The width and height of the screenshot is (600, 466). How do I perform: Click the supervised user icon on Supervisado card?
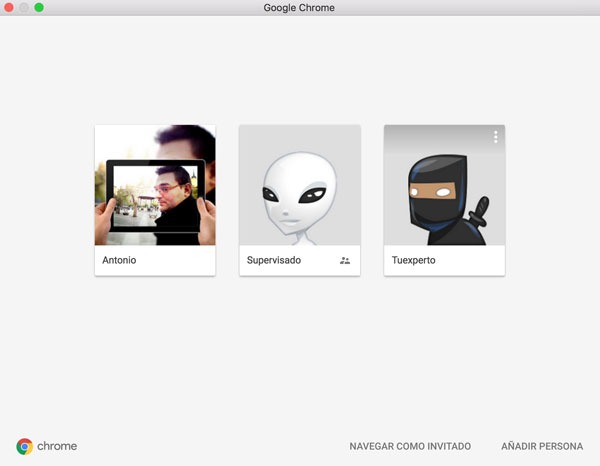pyautogui.click(x=345, y=261)
